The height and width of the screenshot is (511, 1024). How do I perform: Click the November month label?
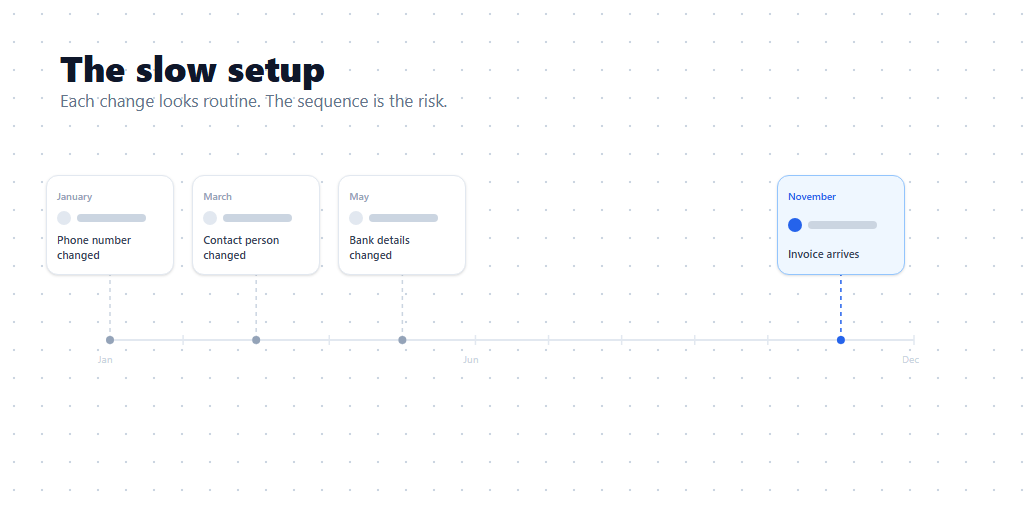(x=812, y=197)
